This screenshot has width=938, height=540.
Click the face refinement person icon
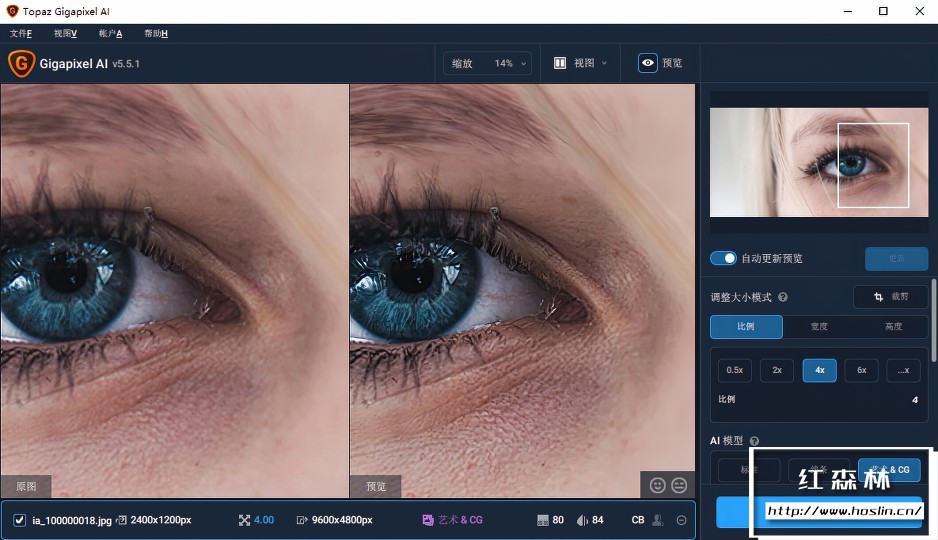[658, 520]
